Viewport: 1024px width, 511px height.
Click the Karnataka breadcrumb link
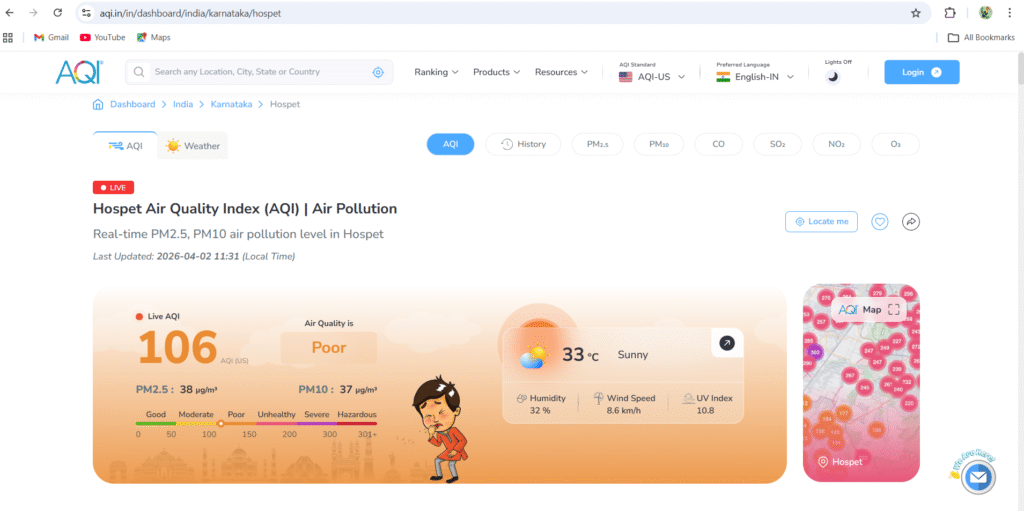tap(230, 104)
